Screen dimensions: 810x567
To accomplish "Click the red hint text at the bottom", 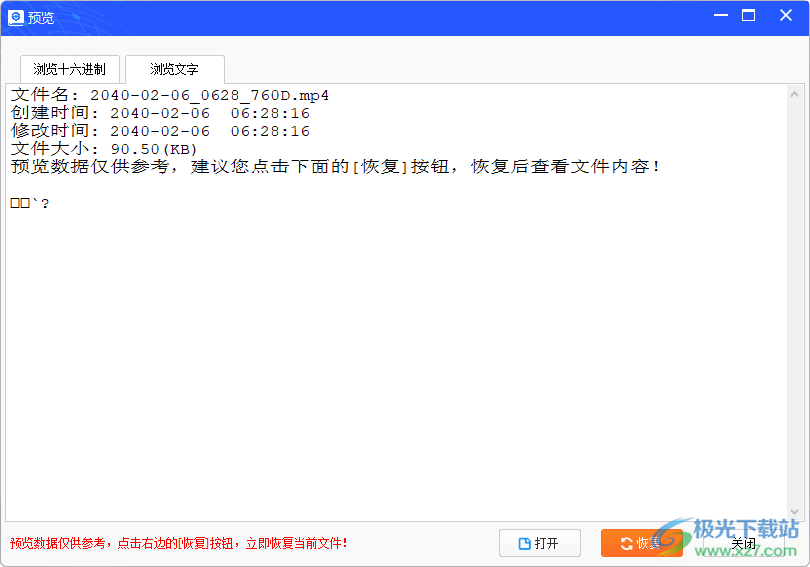I will coord(179,543).
